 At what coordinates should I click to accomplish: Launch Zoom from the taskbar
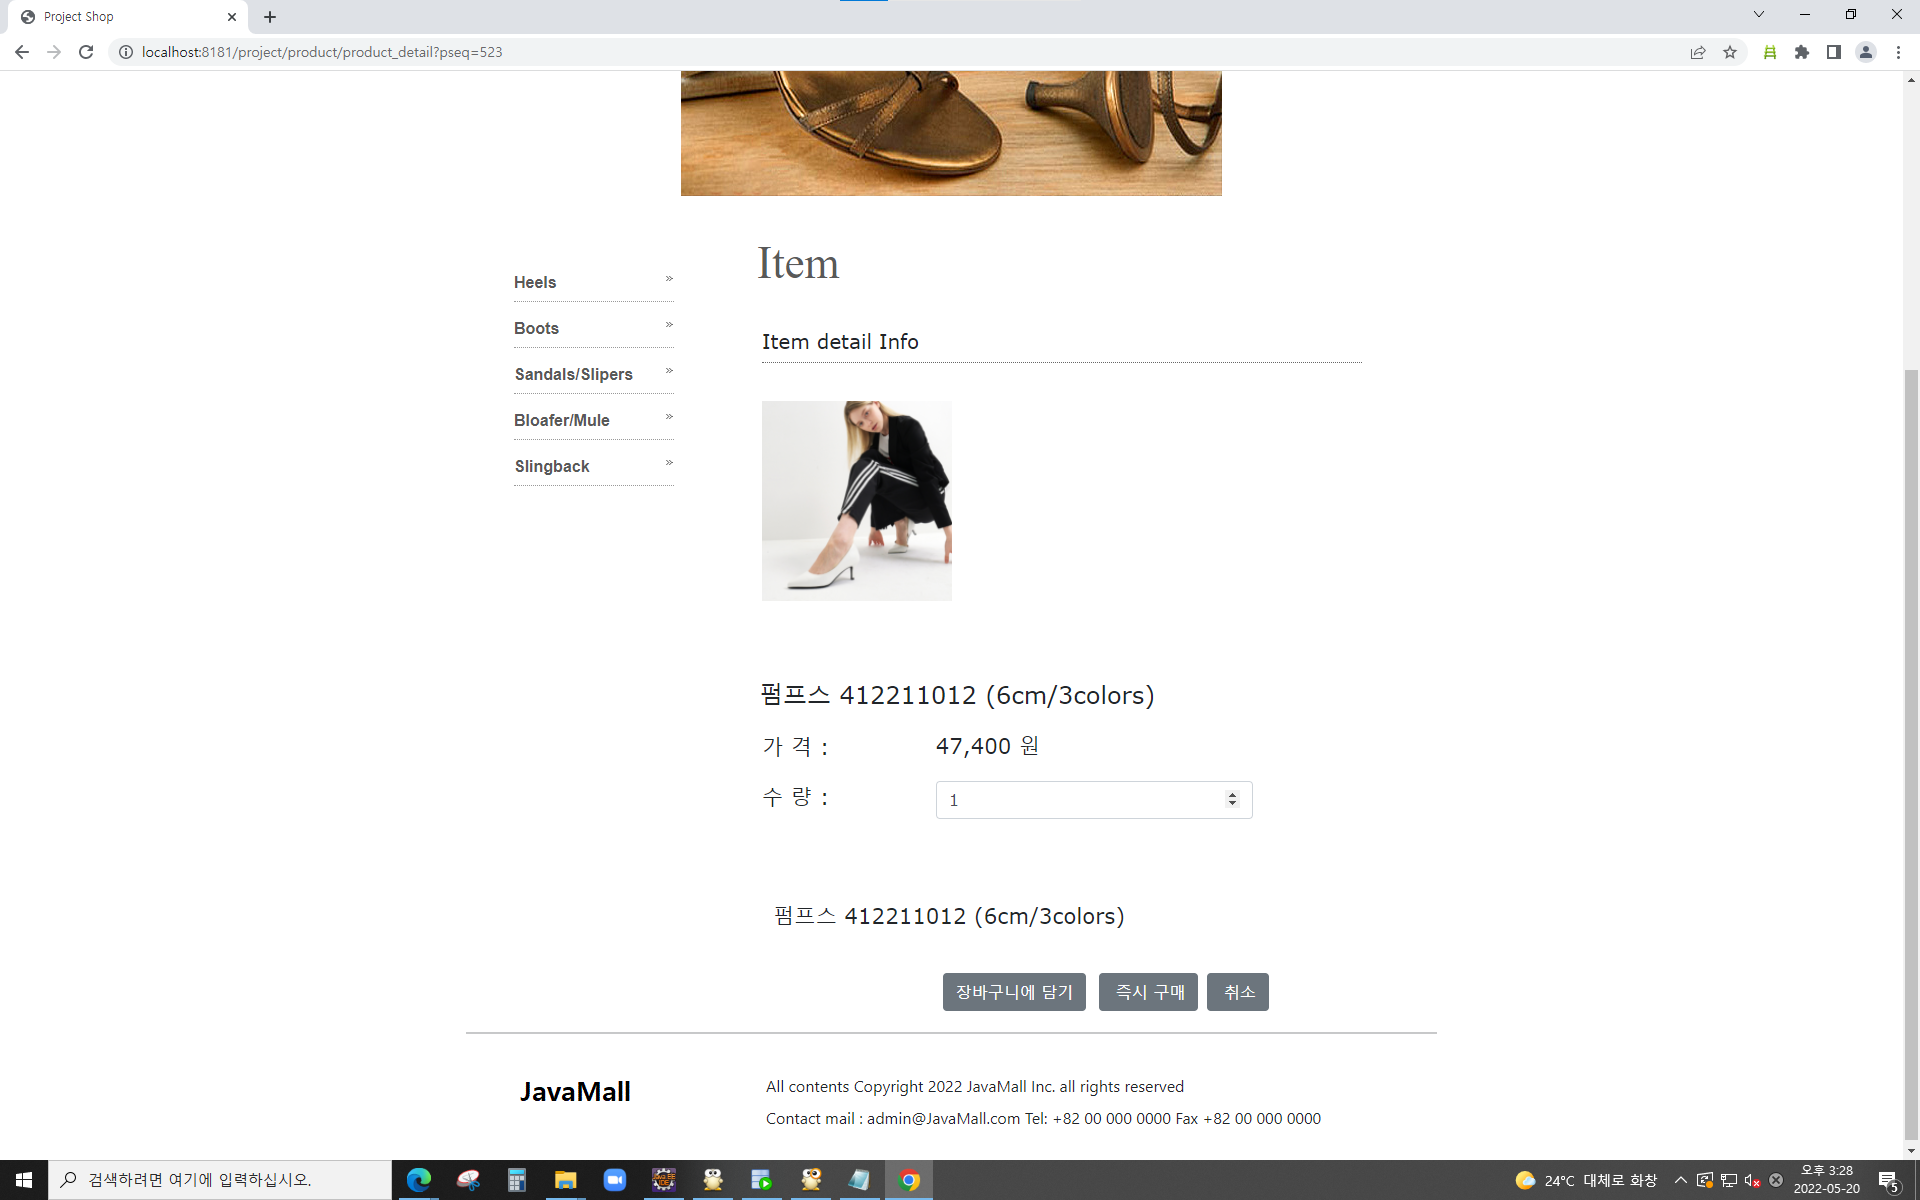pos(614,1180)
